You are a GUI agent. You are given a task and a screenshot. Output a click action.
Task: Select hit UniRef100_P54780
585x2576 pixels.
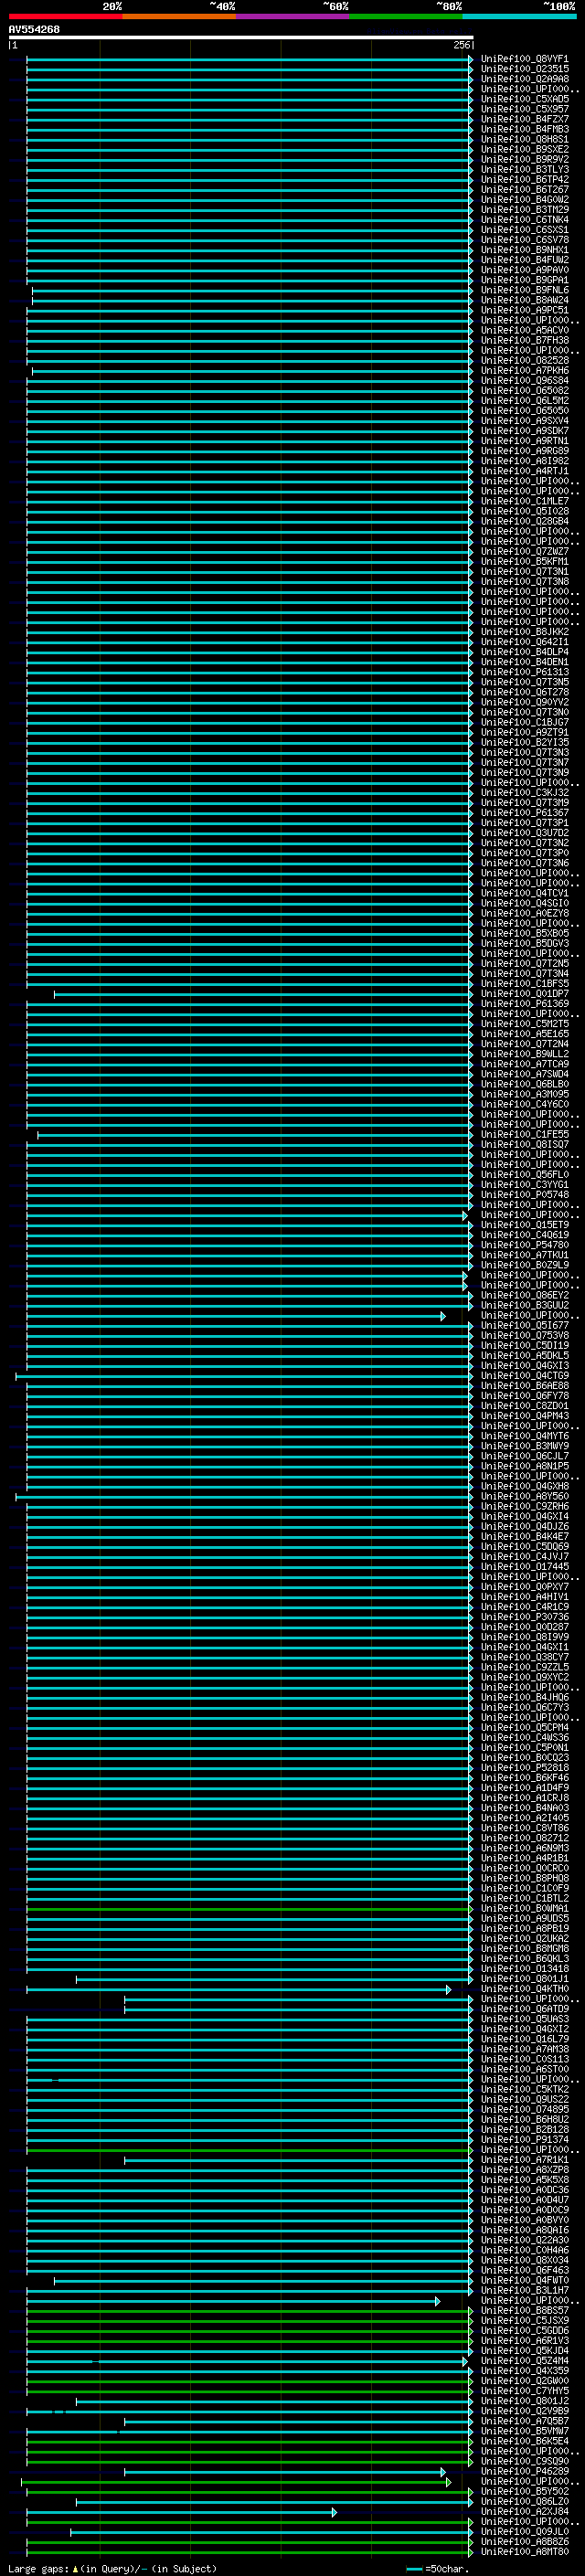tap(524, 1245)
